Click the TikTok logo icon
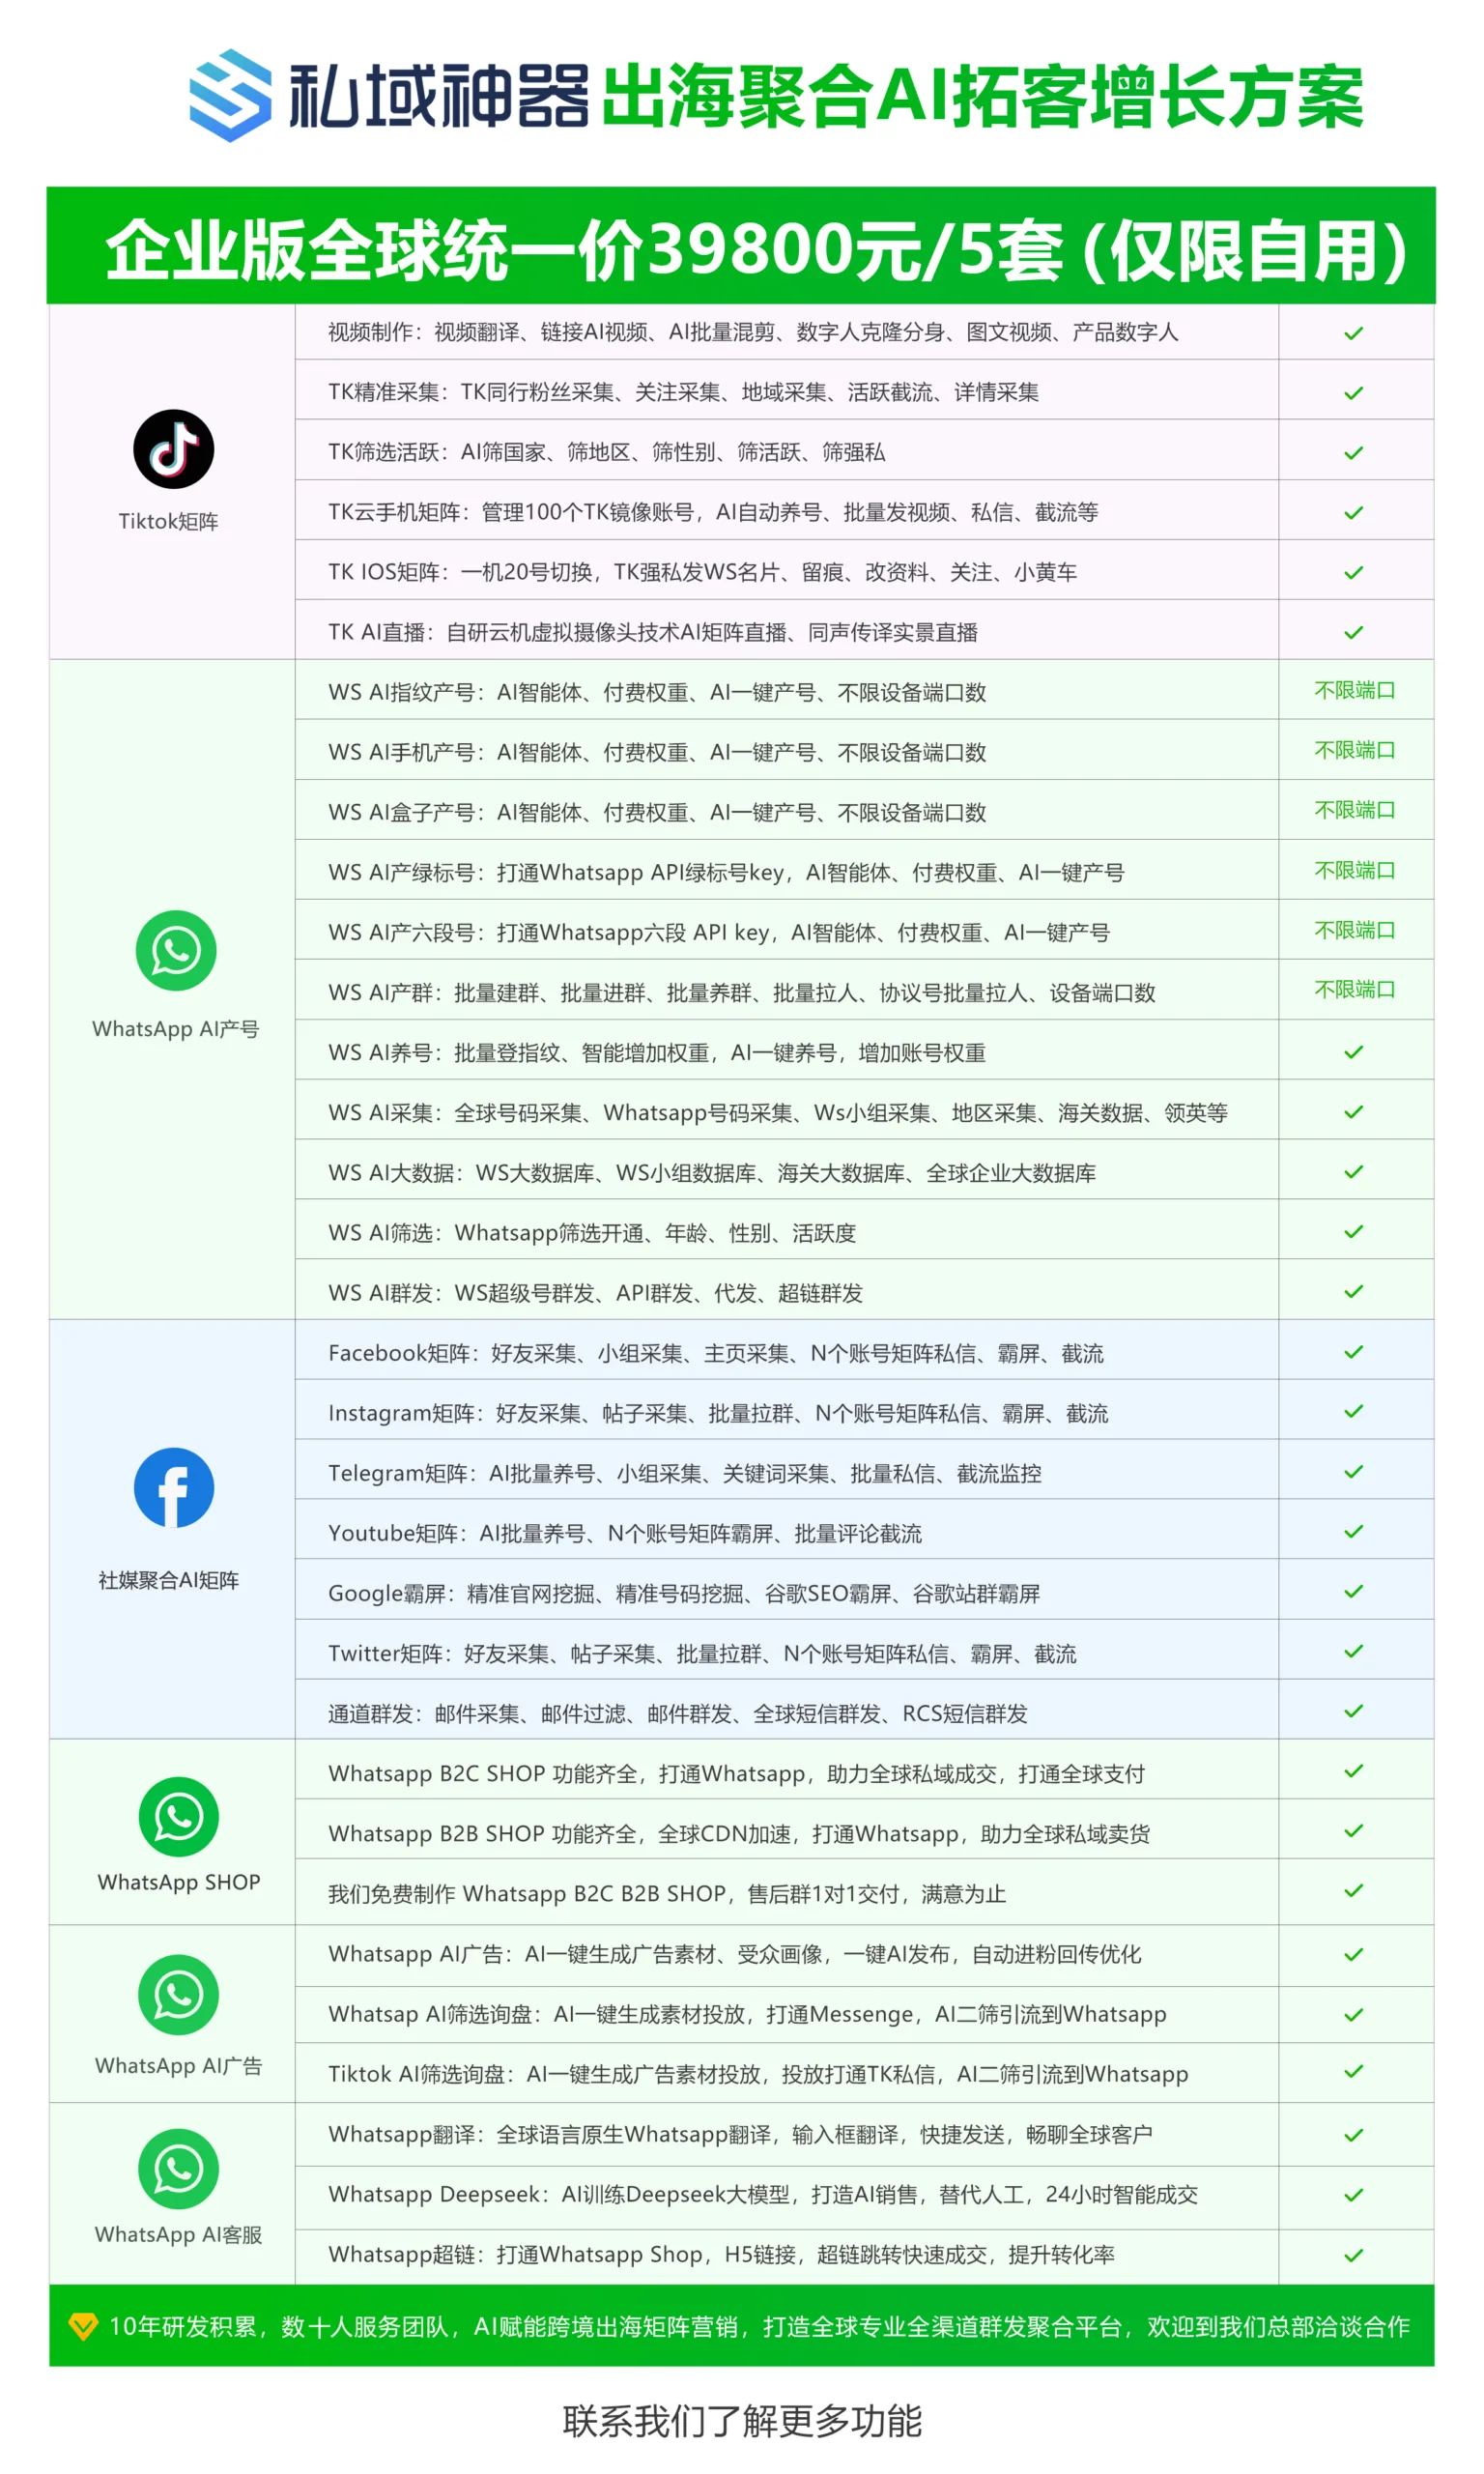Screen dimensions: 1484x2474 click(173, 449)
